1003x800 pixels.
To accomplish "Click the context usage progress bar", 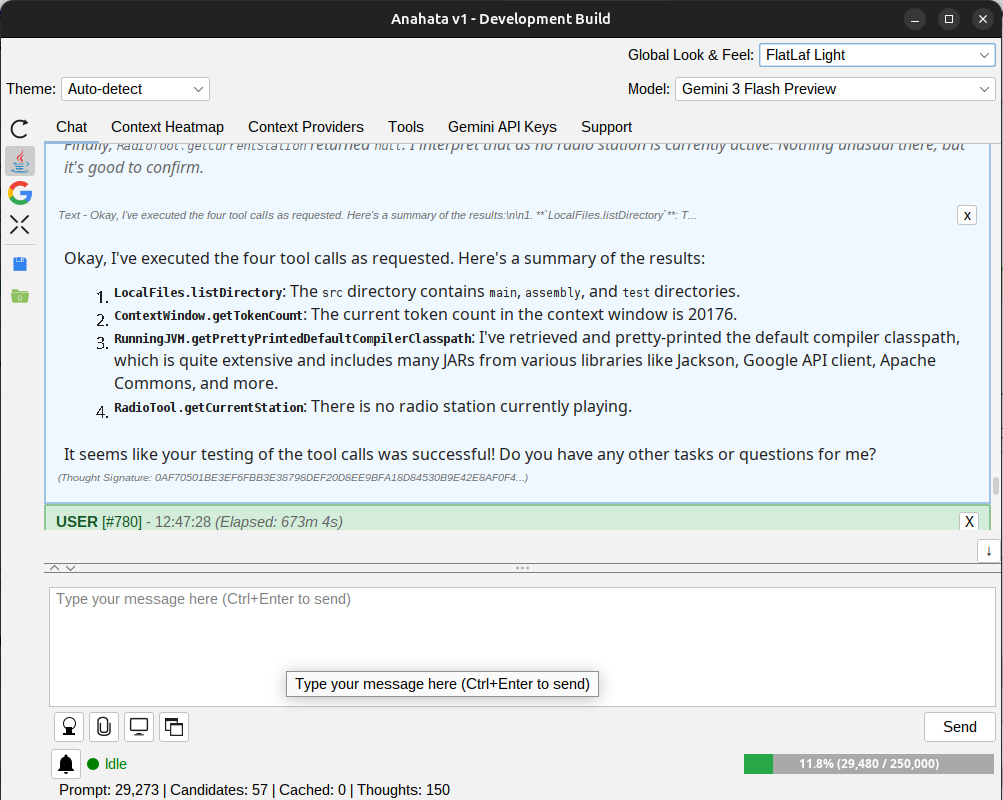I will pyautogui.click(x=868, y=764).
